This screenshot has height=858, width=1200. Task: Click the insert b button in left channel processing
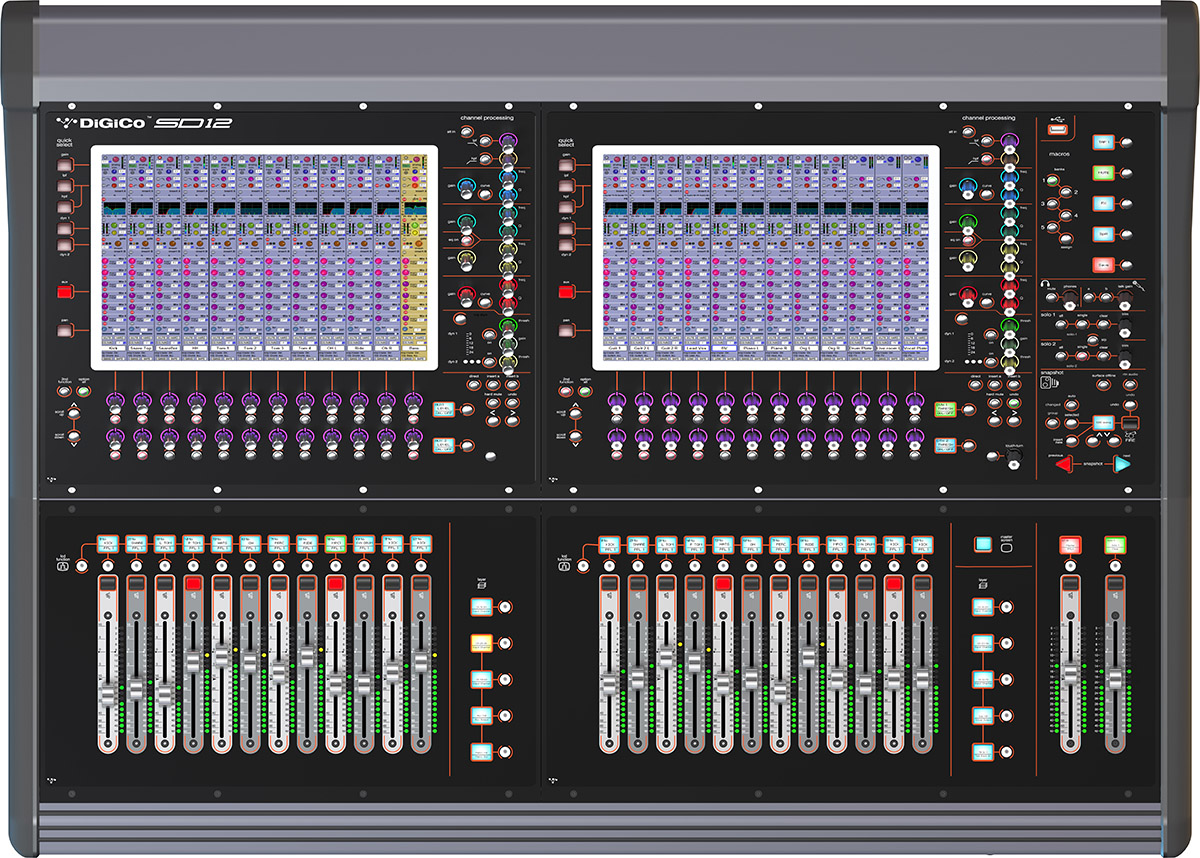512,385
